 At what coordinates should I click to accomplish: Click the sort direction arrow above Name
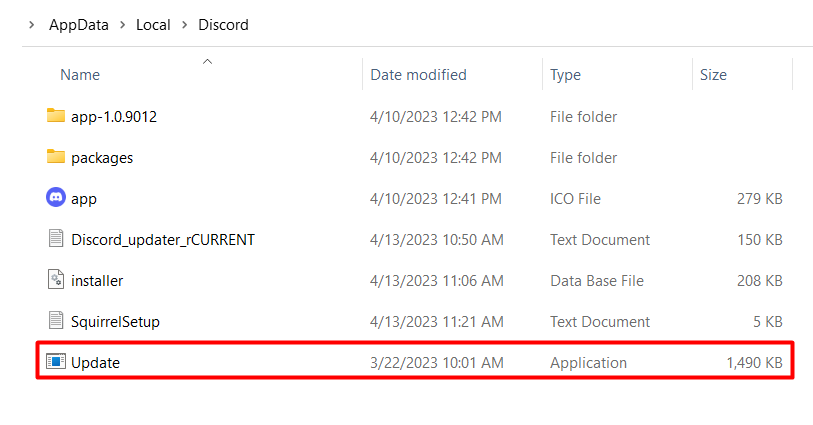point(207,62)
